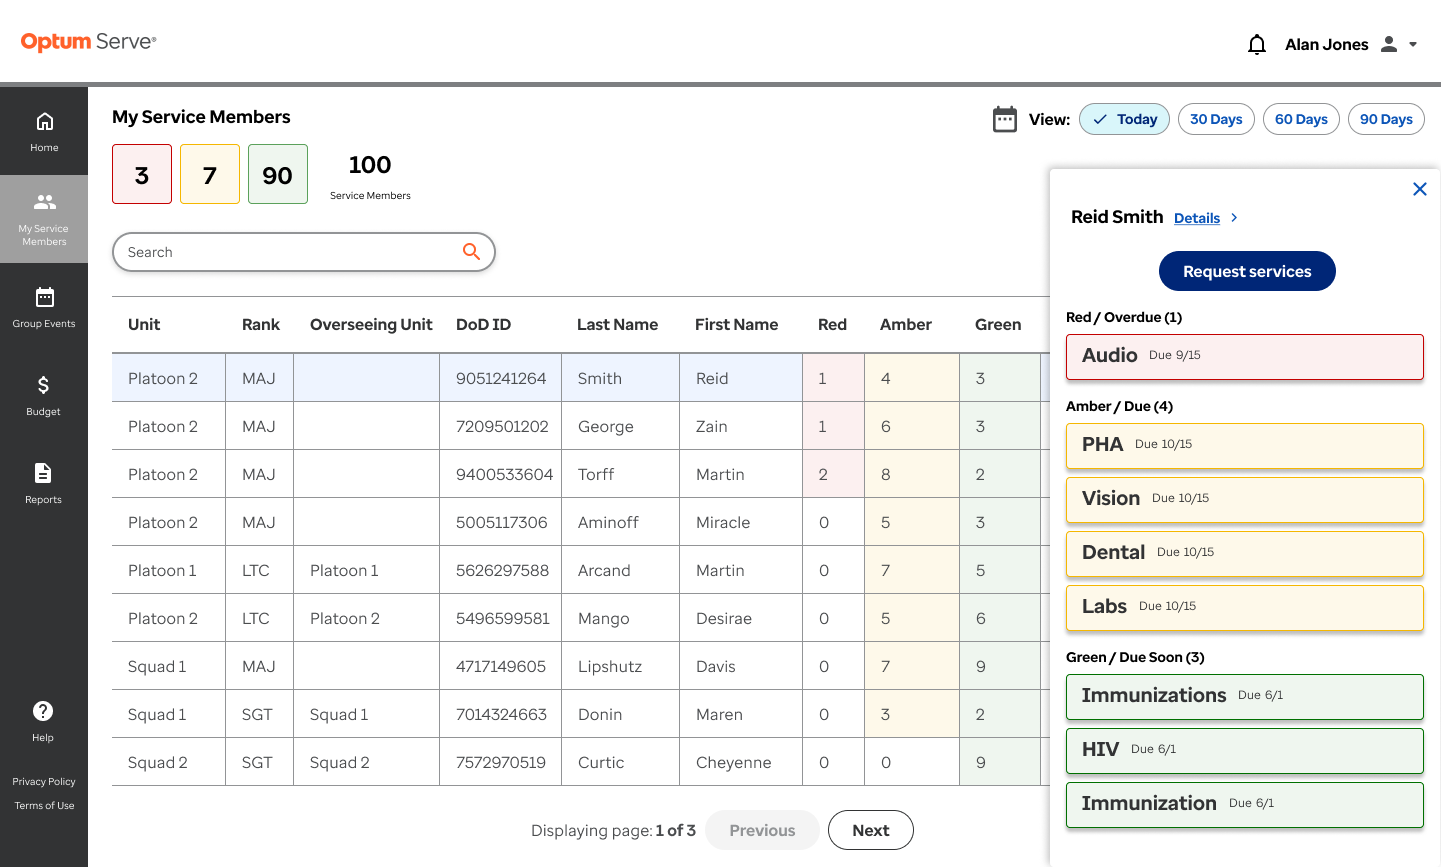Select the Immunizations due soon item

tap(1245, 697)
